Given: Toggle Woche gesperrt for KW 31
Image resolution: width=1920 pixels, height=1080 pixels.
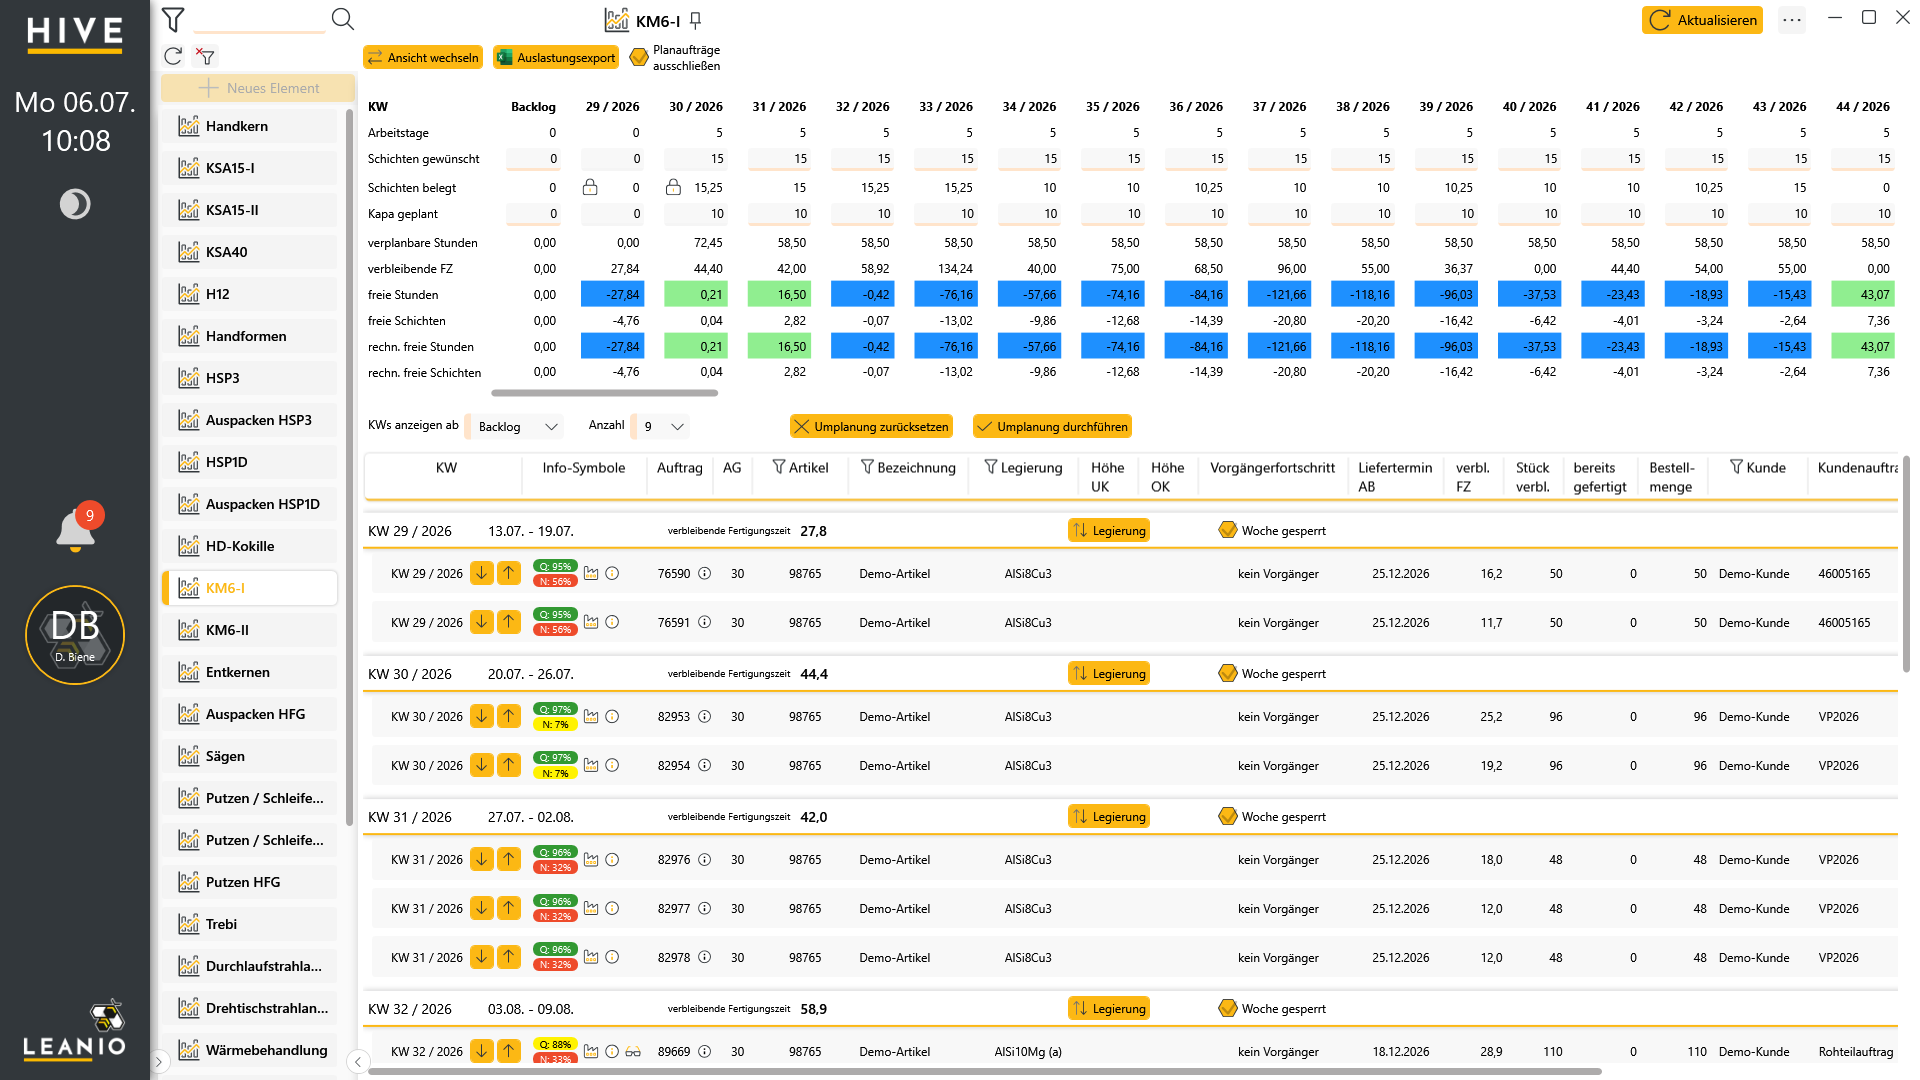Looking at the screenshot, I should [1228, 816].
